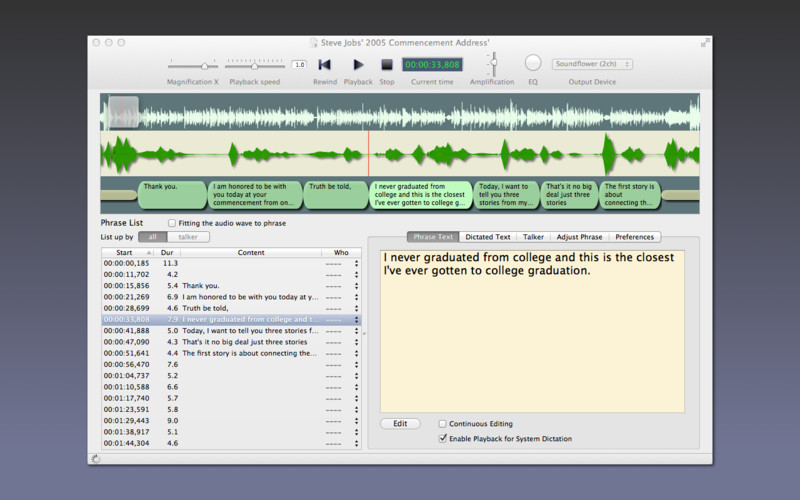Select row 00:01:29,443
800x500 pixels.
click(x=231, y=420)
